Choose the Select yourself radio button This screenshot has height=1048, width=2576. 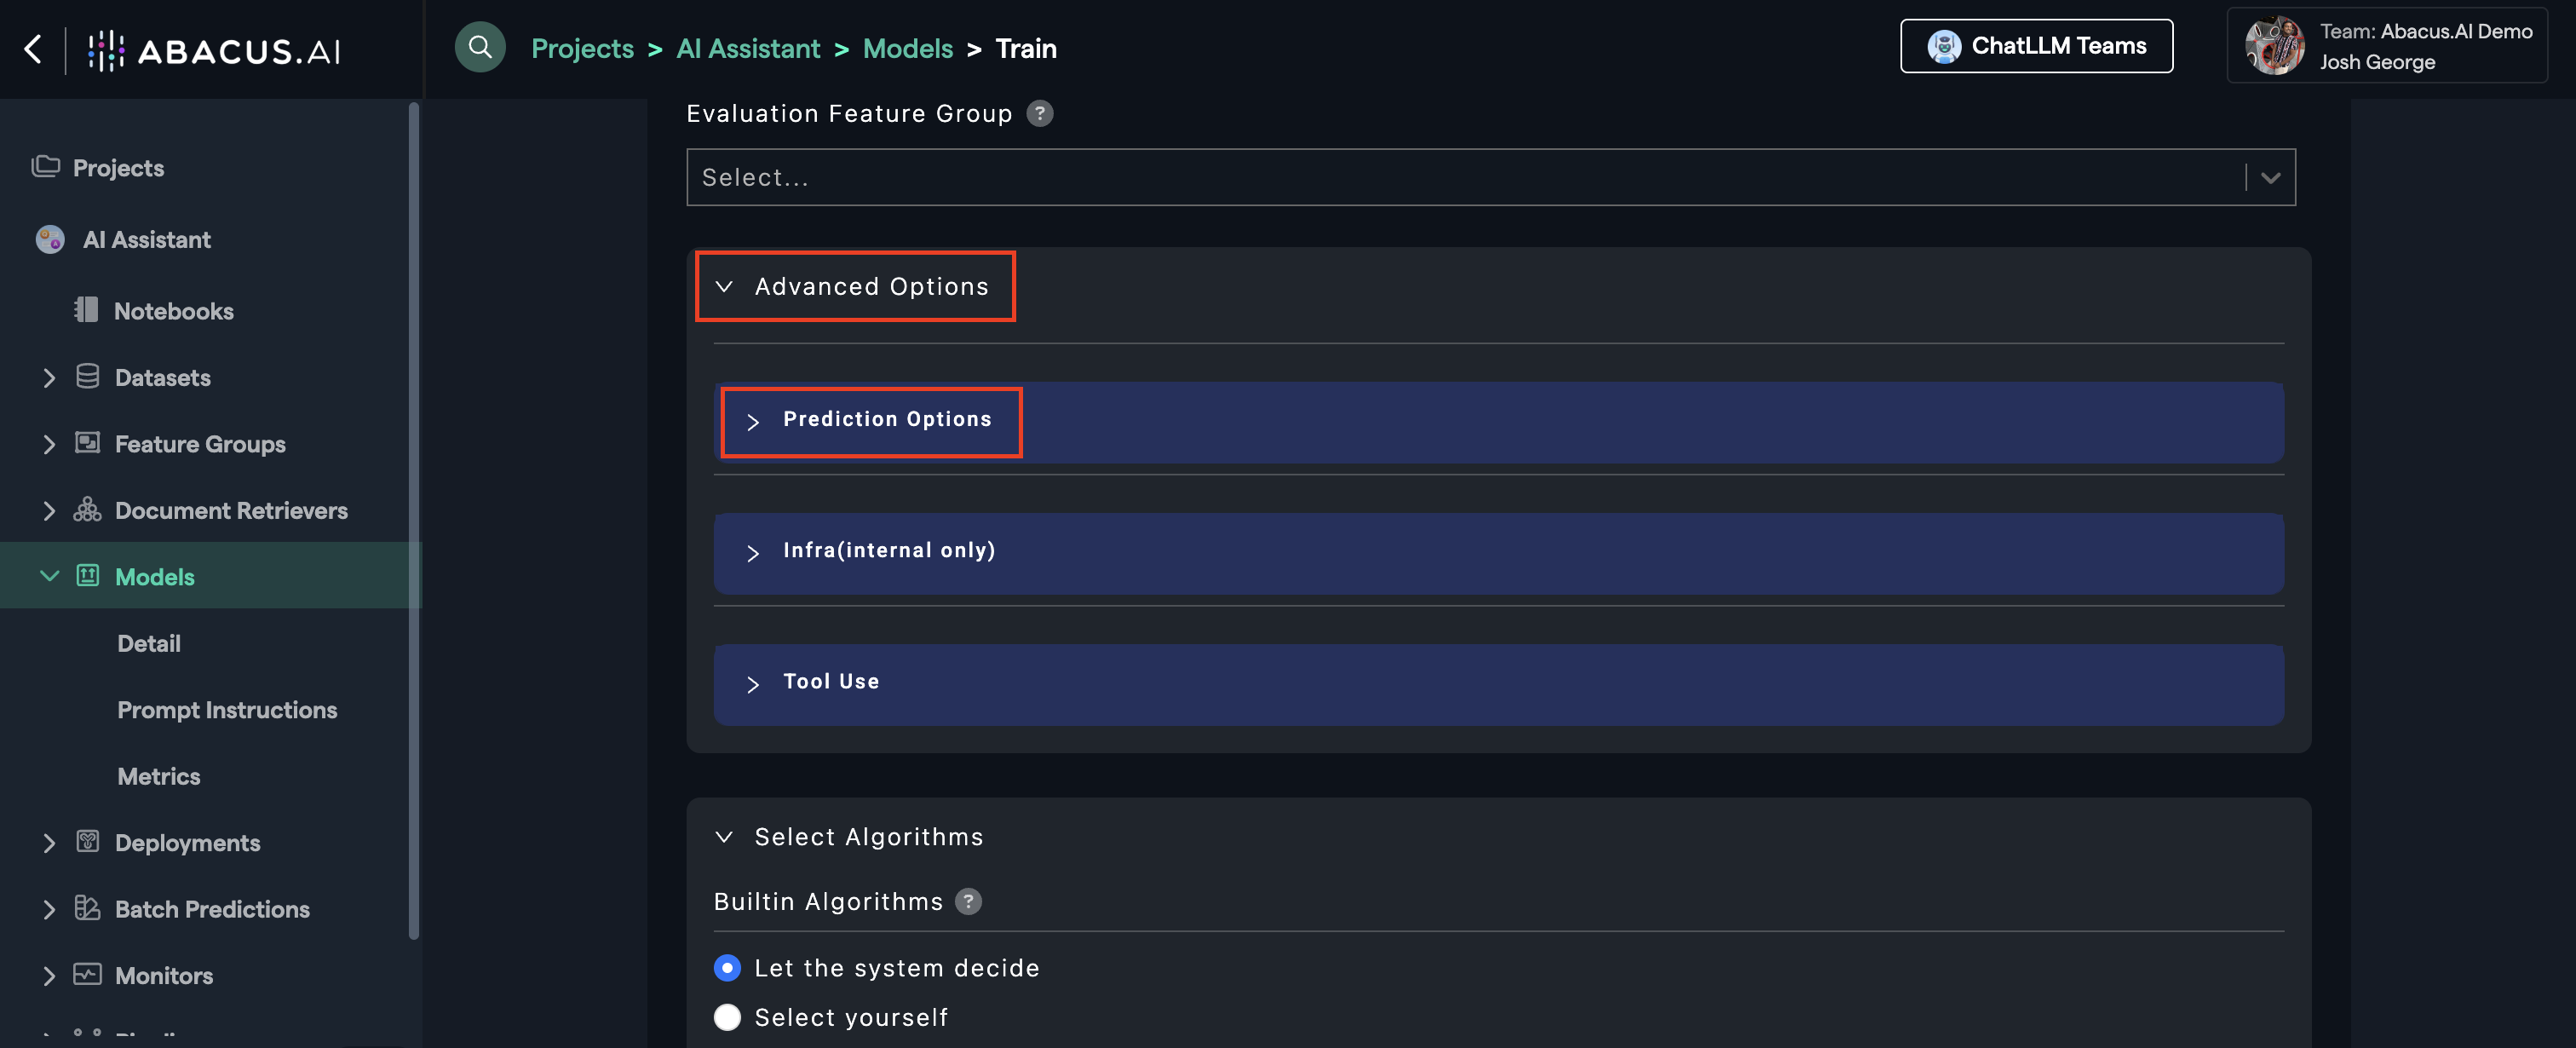[x=727, y=1017]
